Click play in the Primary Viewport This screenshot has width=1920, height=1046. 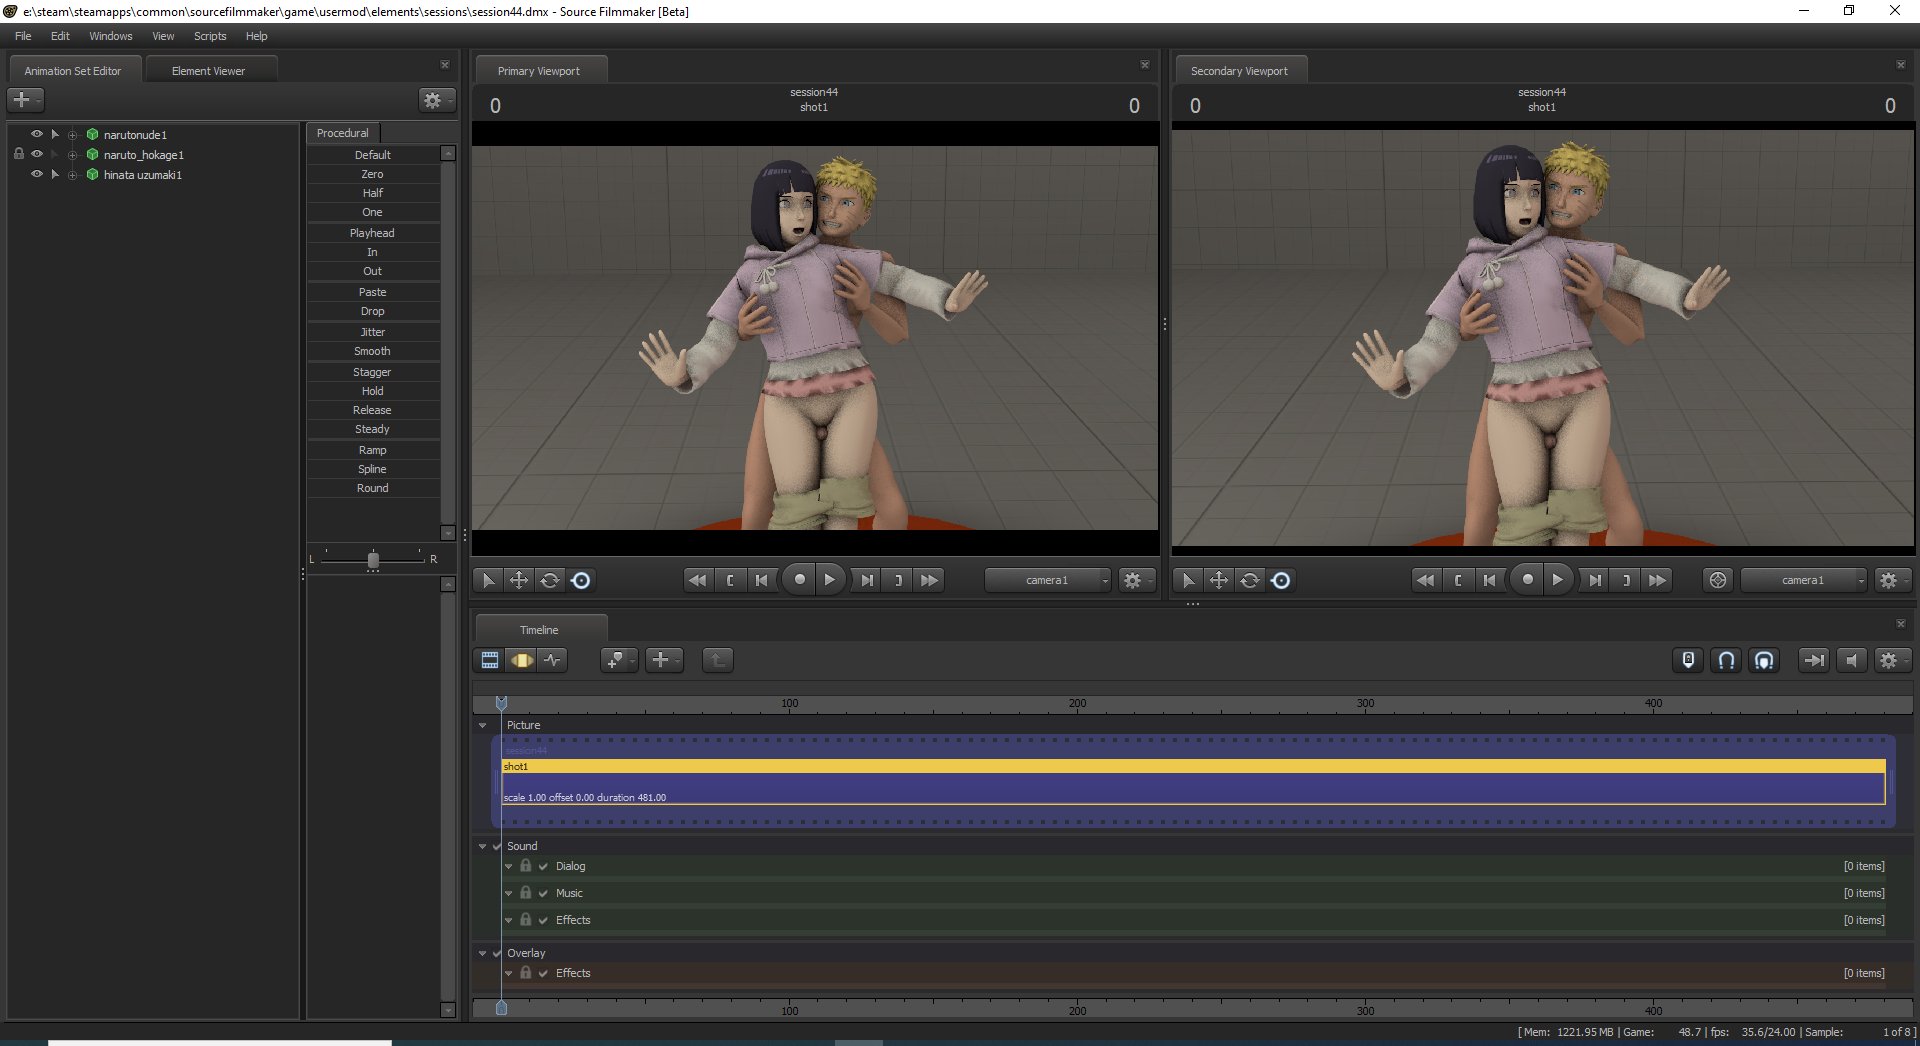pos(830,580)
